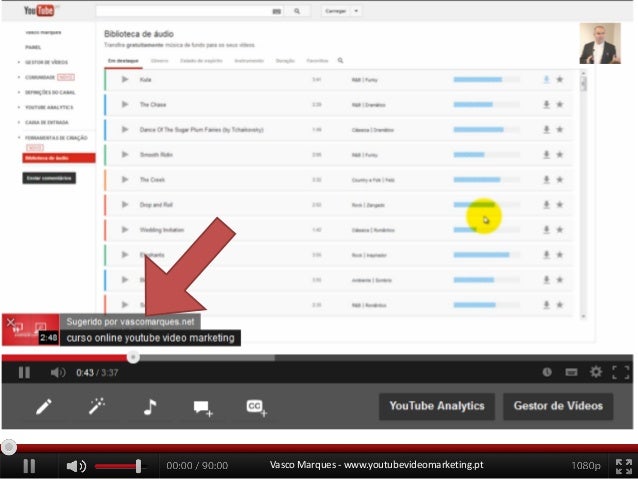
Task: Favorite The Chase track star
Action: (560, 105)
